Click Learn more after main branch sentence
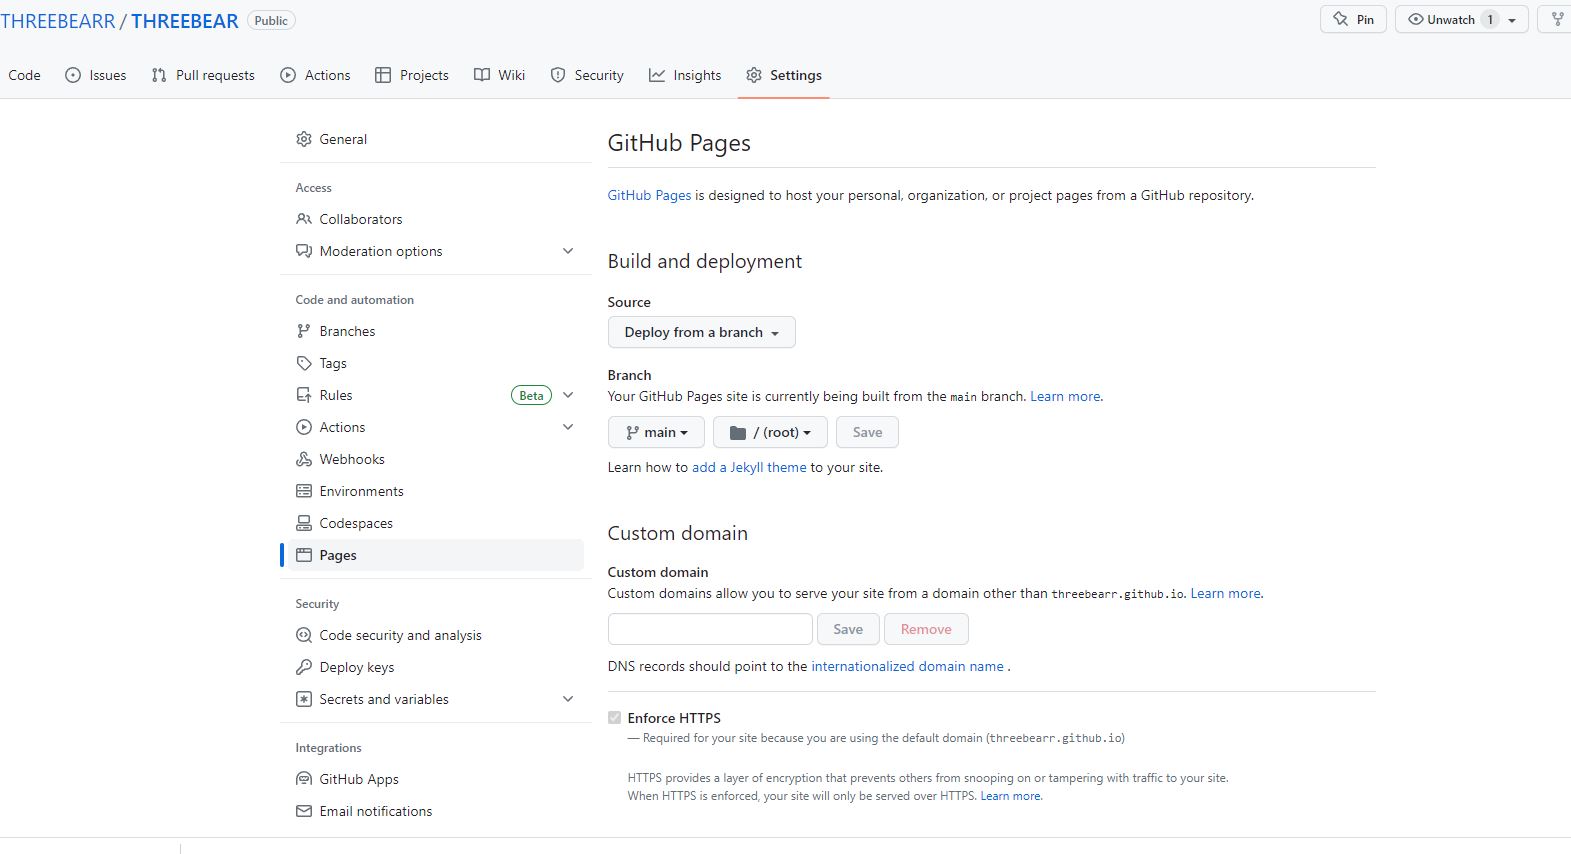Screen dimensions: 1571x854 point(1066,396)
